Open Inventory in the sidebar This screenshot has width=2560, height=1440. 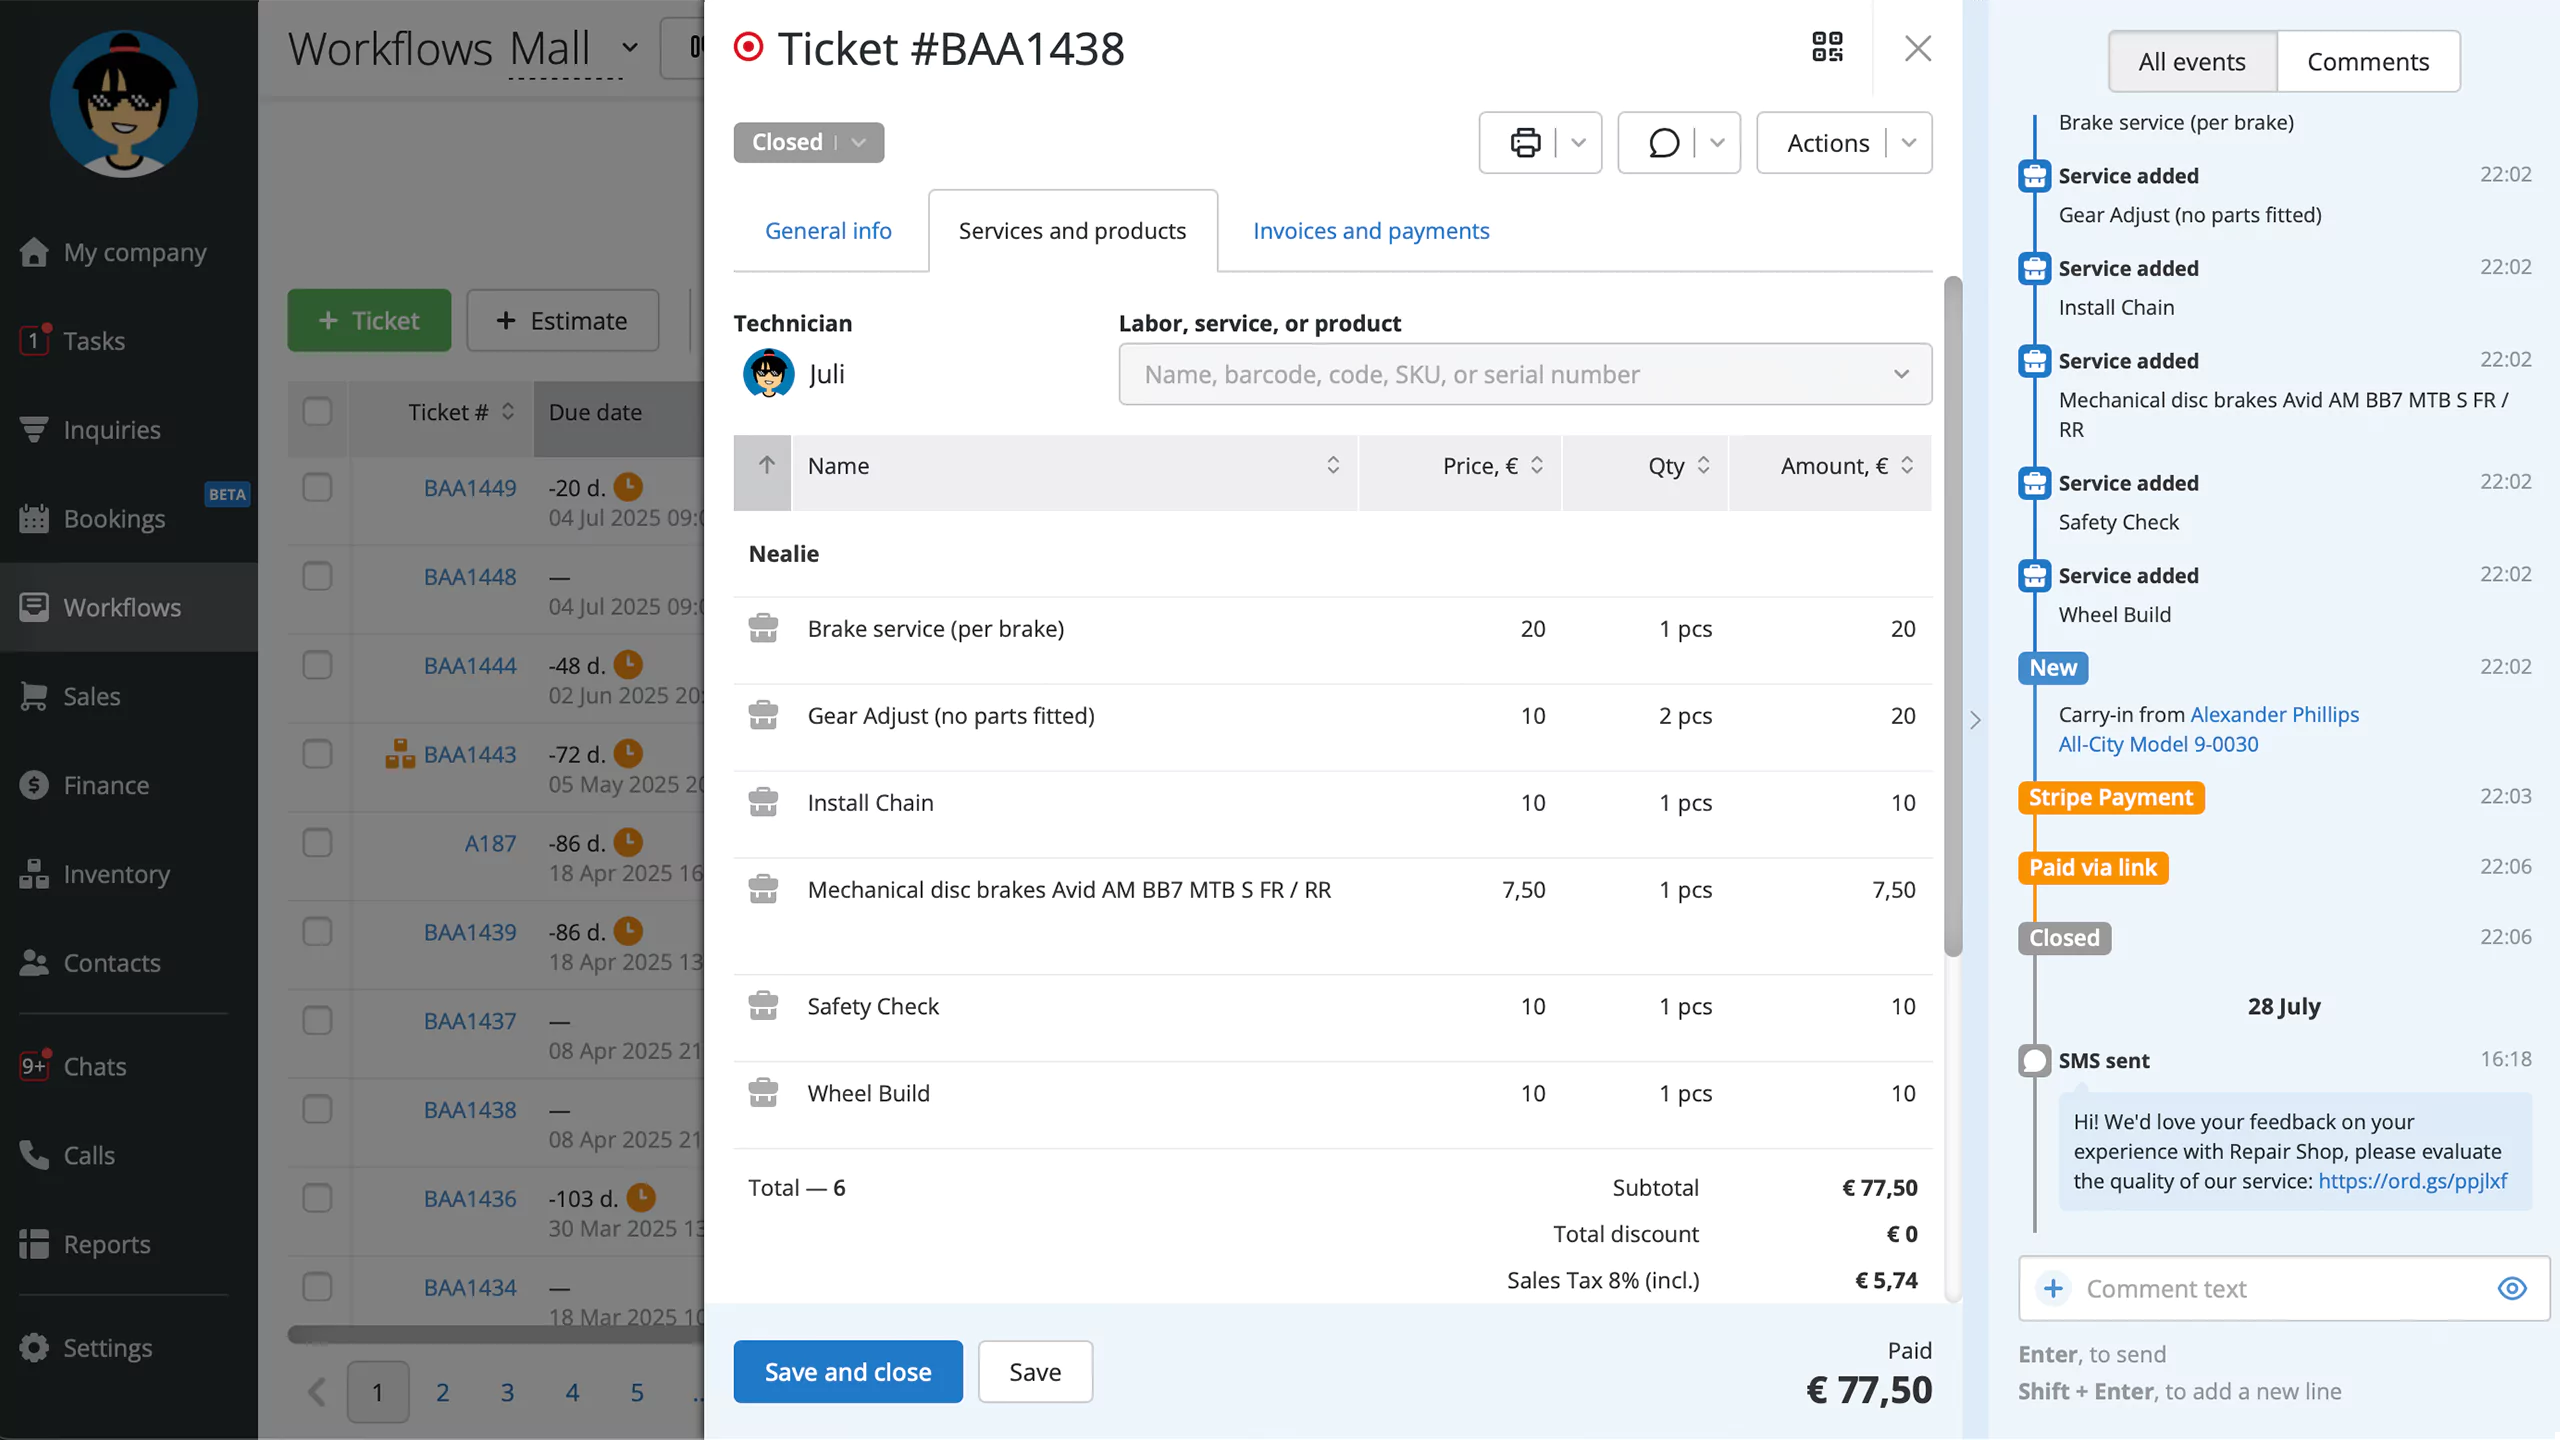point(116,874)
